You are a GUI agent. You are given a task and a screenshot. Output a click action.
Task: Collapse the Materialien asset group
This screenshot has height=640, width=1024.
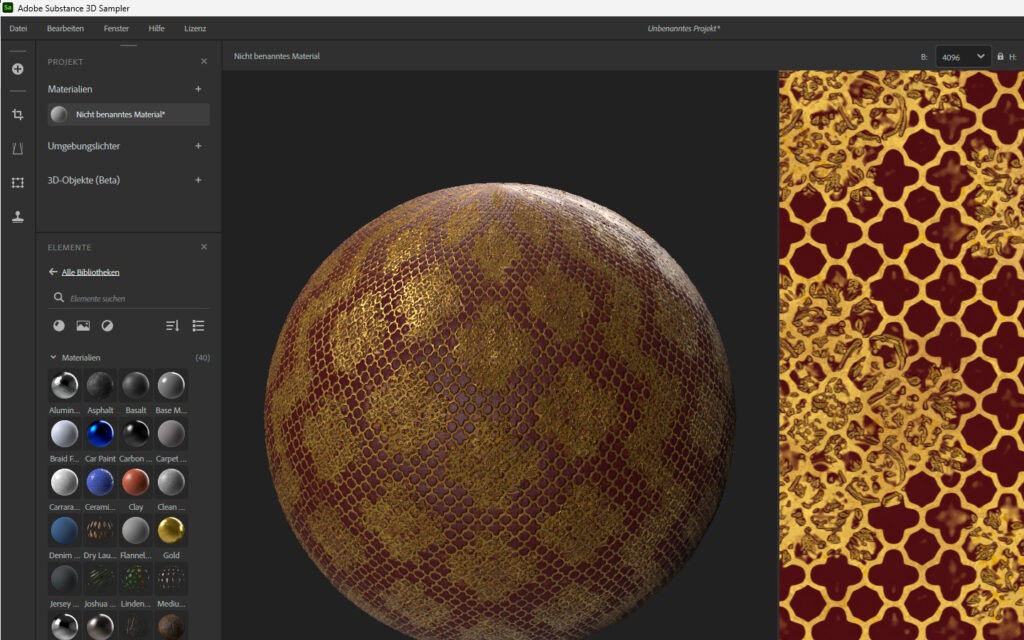click(53, 357)
